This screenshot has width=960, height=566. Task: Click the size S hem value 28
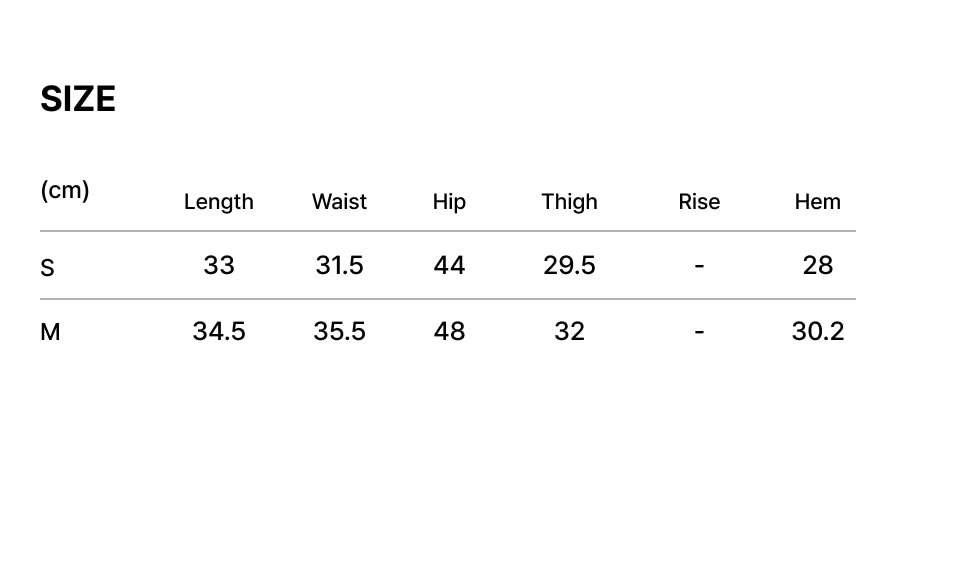click(x=817, y=265)
